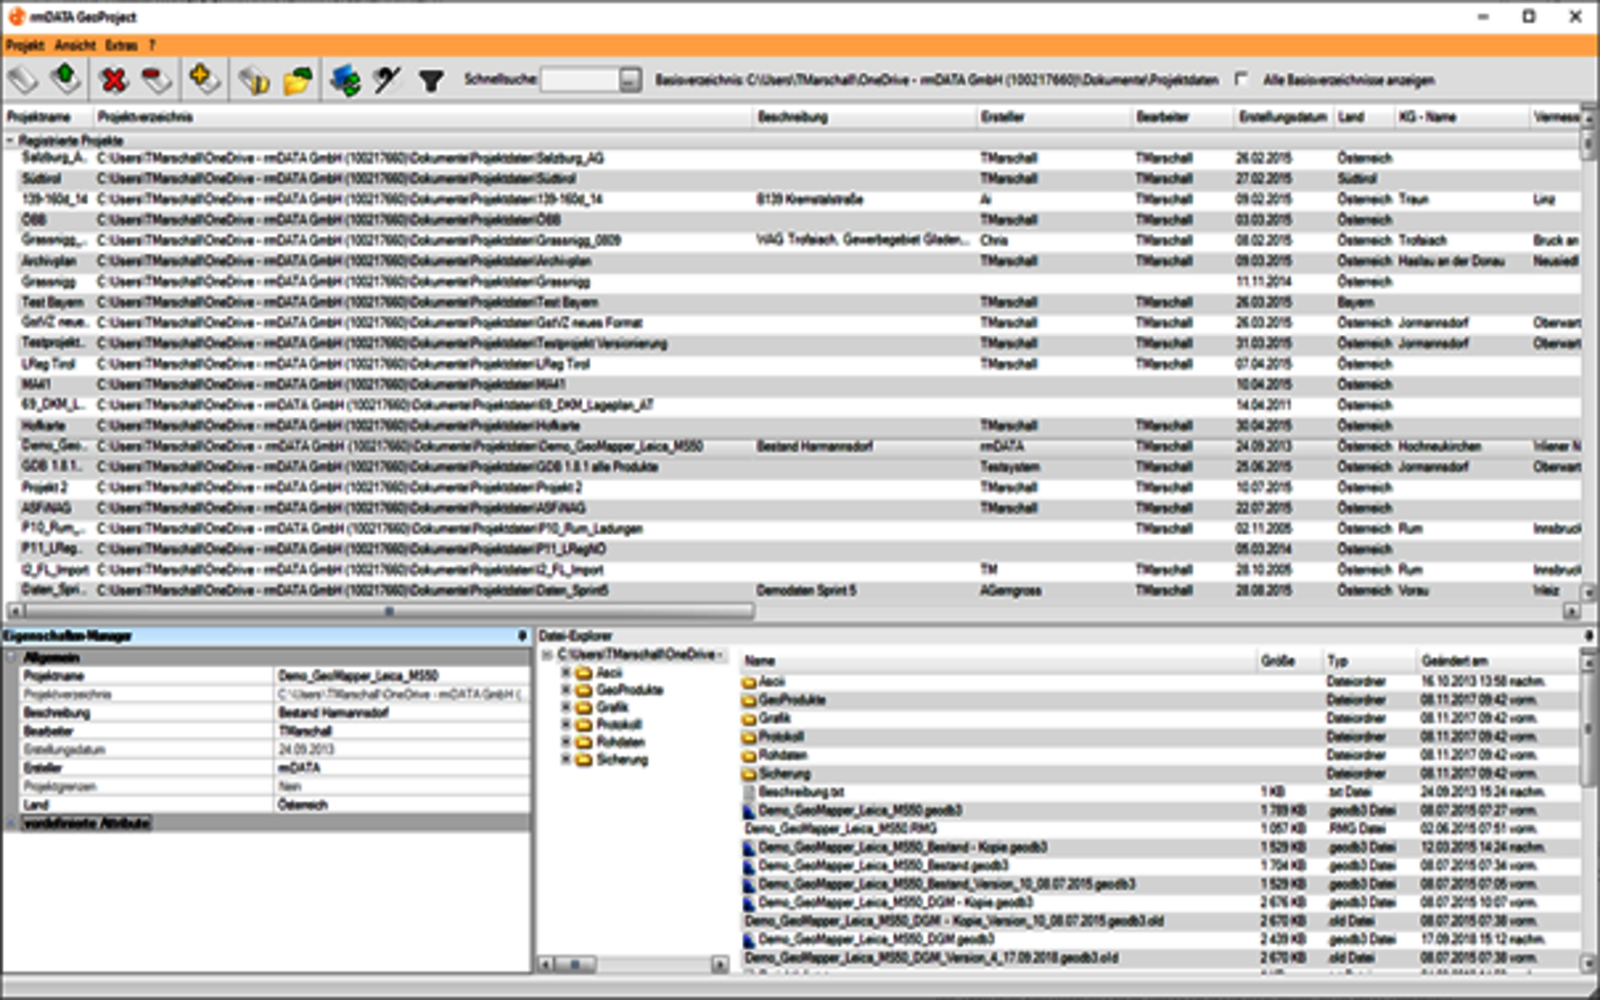This screenshot has width=1600, height=1000.
Task: Click the Schnellsuche browse button
Action: tap(630, 80)
